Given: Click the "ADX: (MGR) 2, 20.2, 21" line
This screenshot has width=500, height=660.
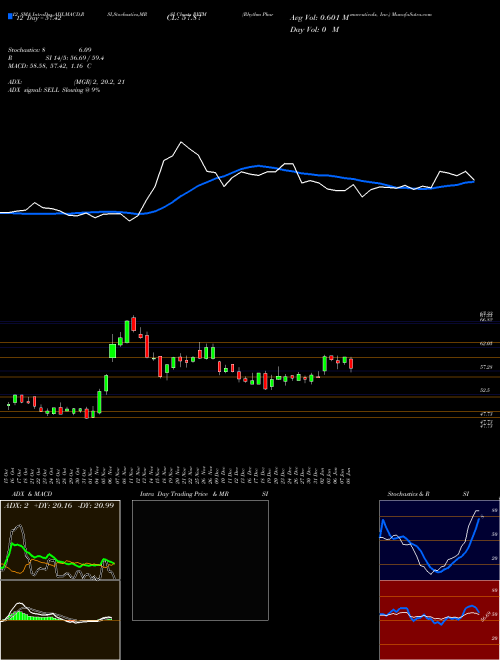Looking at the screenshot, I should click(66, 82).
